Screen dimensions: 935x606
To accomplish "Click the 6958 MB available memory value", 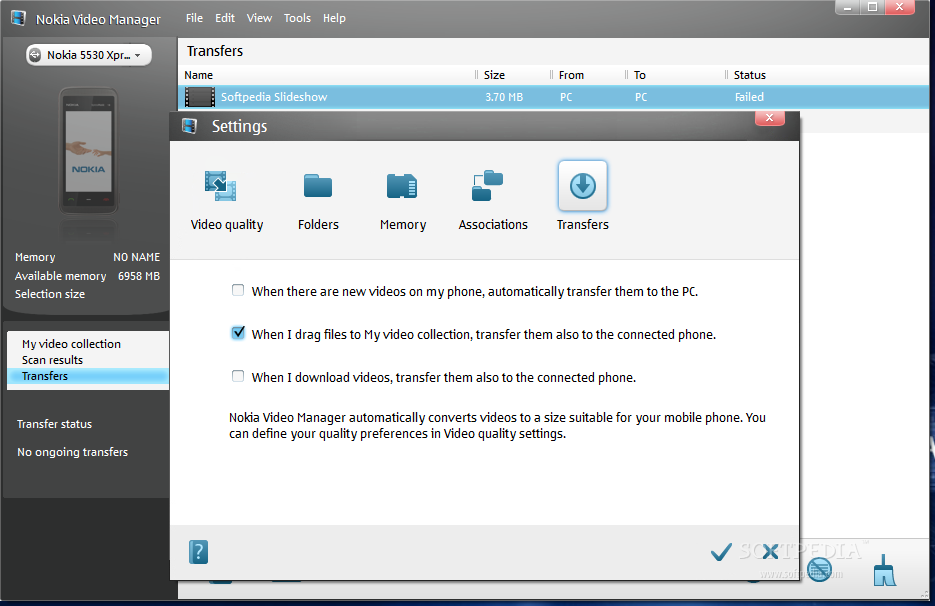I will point(139,276).
